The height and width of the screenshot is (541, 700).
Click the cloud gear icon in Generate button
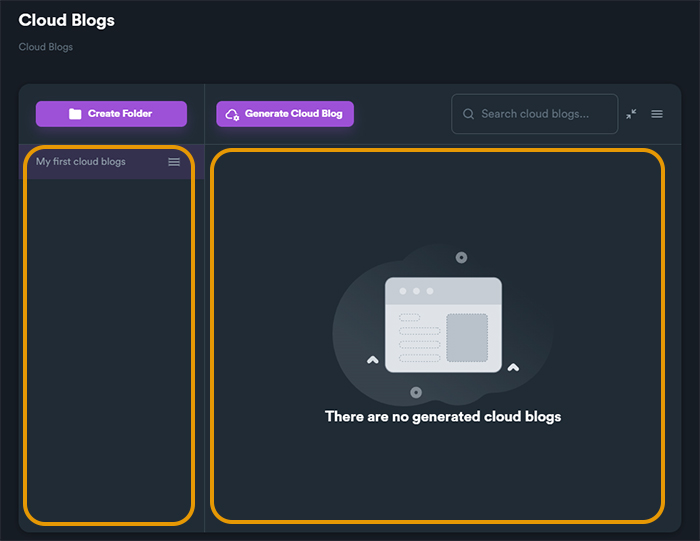pos(232,114)
